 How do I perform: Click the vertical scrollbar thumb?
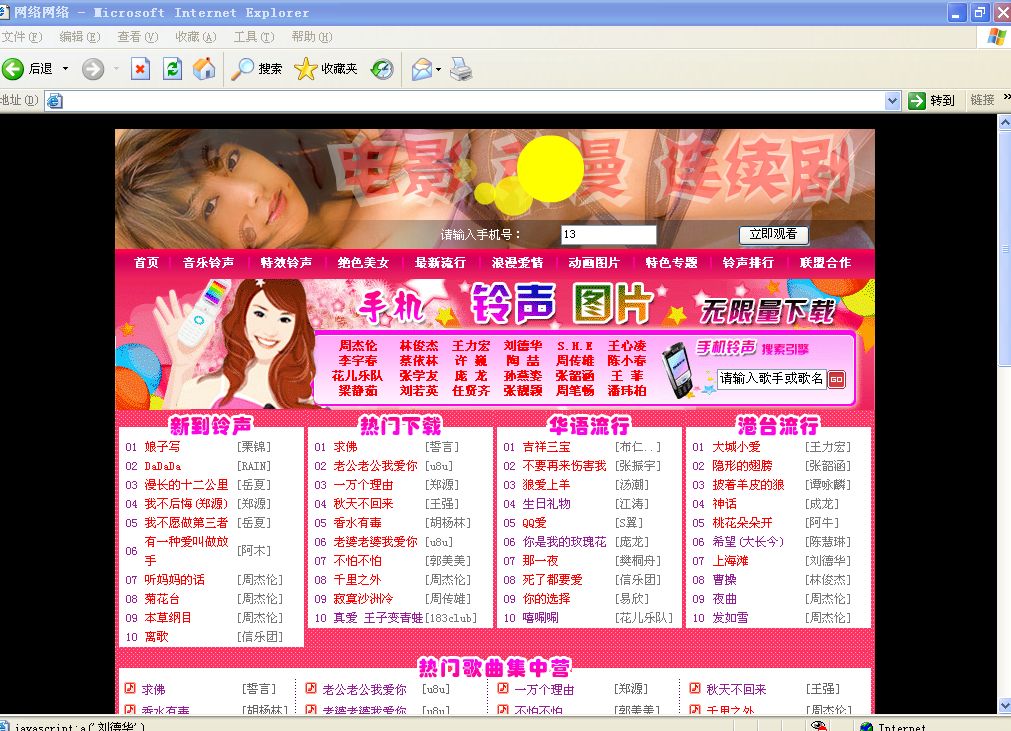click(x=1004, y=248)
